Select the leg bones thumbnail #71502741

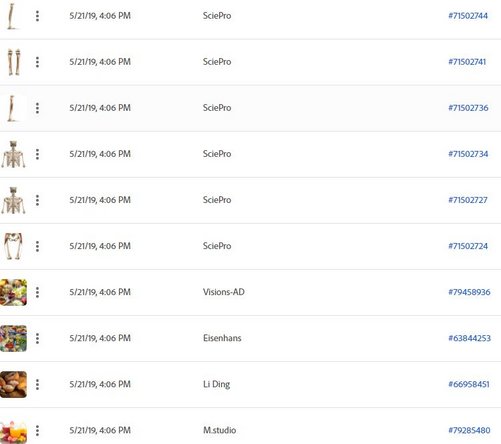14,62
